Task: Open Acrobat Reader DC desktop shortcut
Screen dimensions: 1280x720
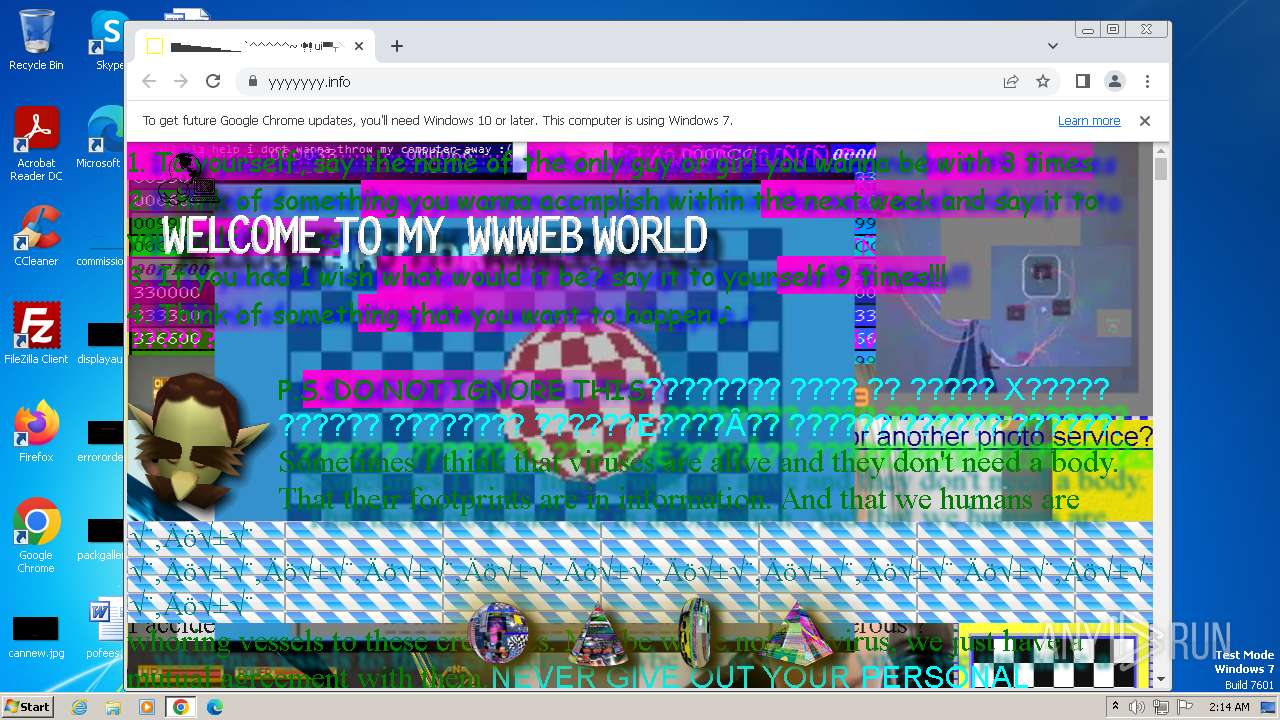Action: 36,144
